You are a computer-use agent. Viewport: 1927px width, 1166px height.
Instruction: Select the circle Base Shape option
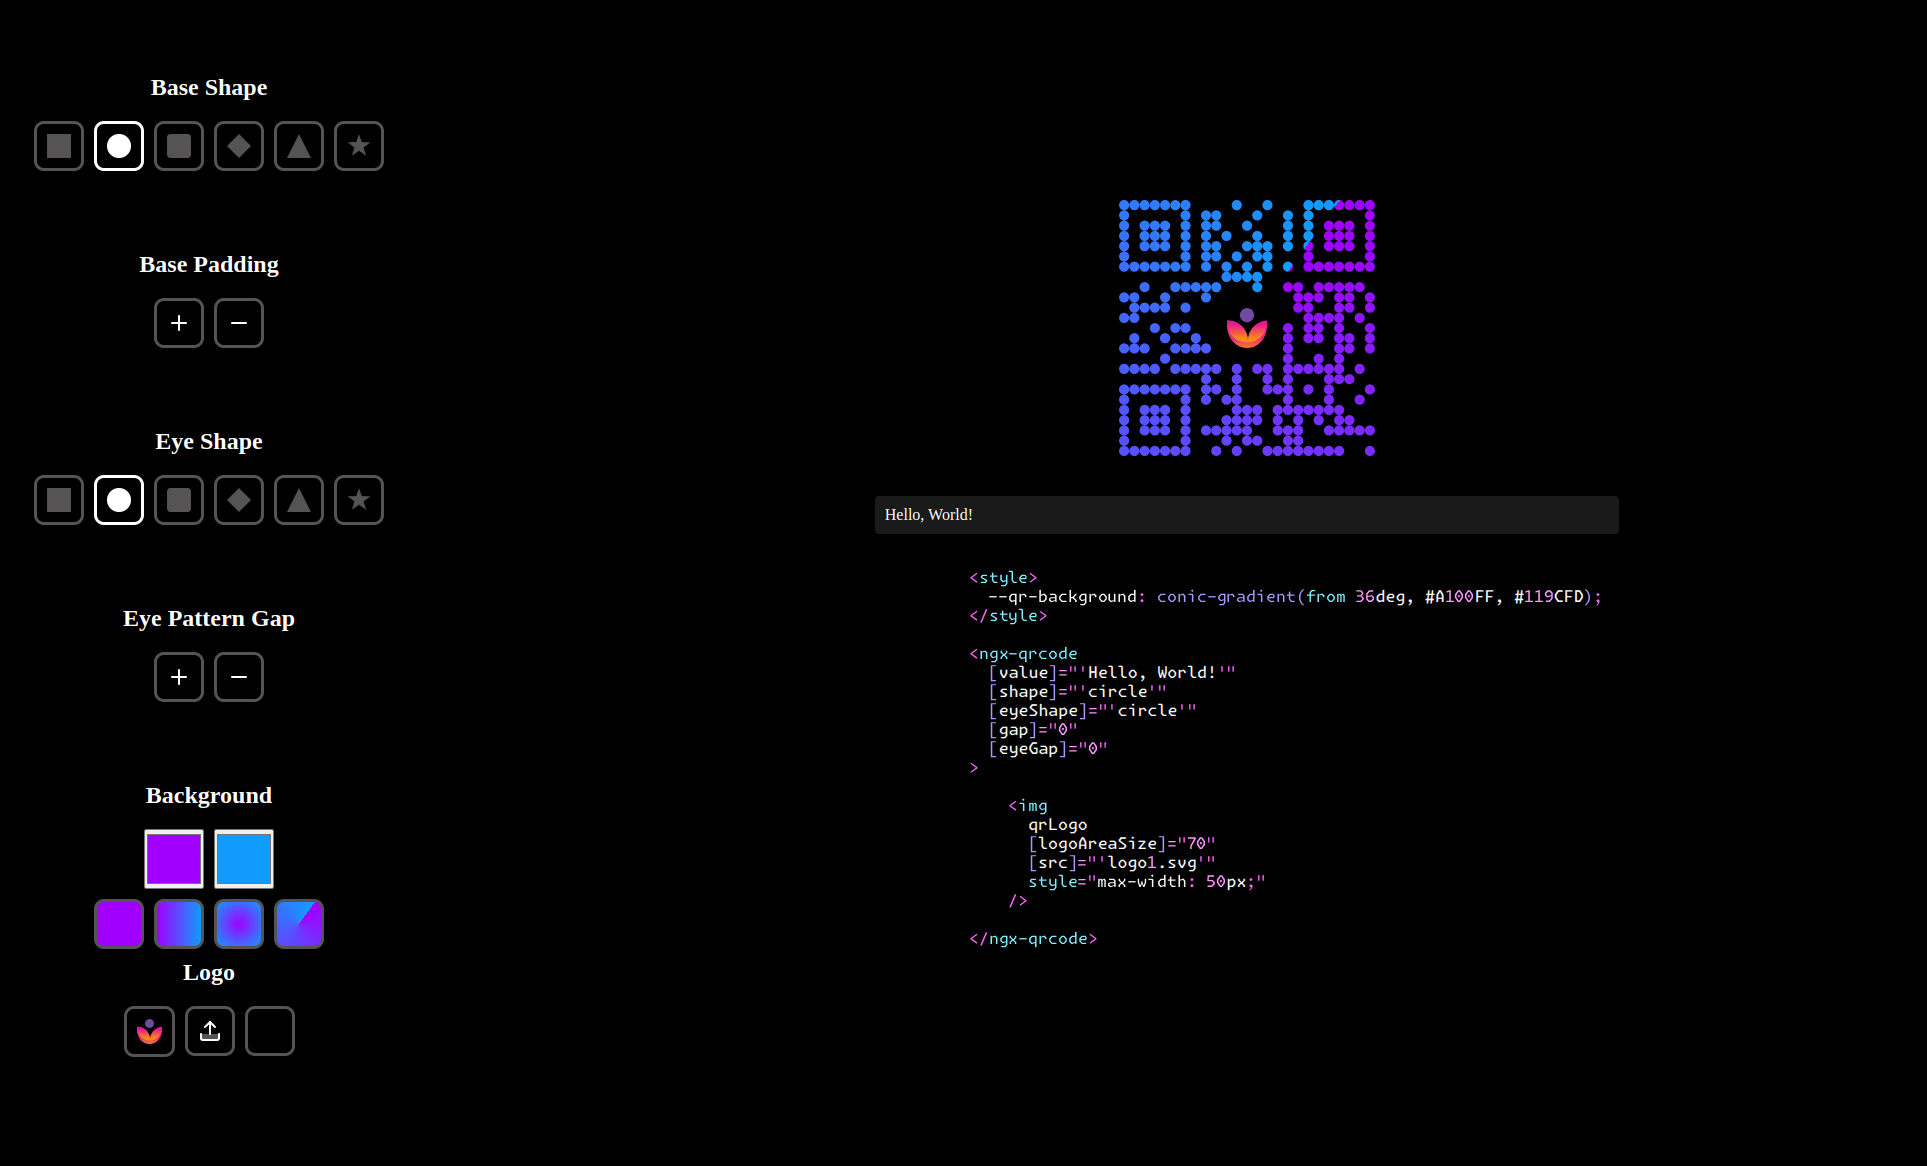[119, 146]
